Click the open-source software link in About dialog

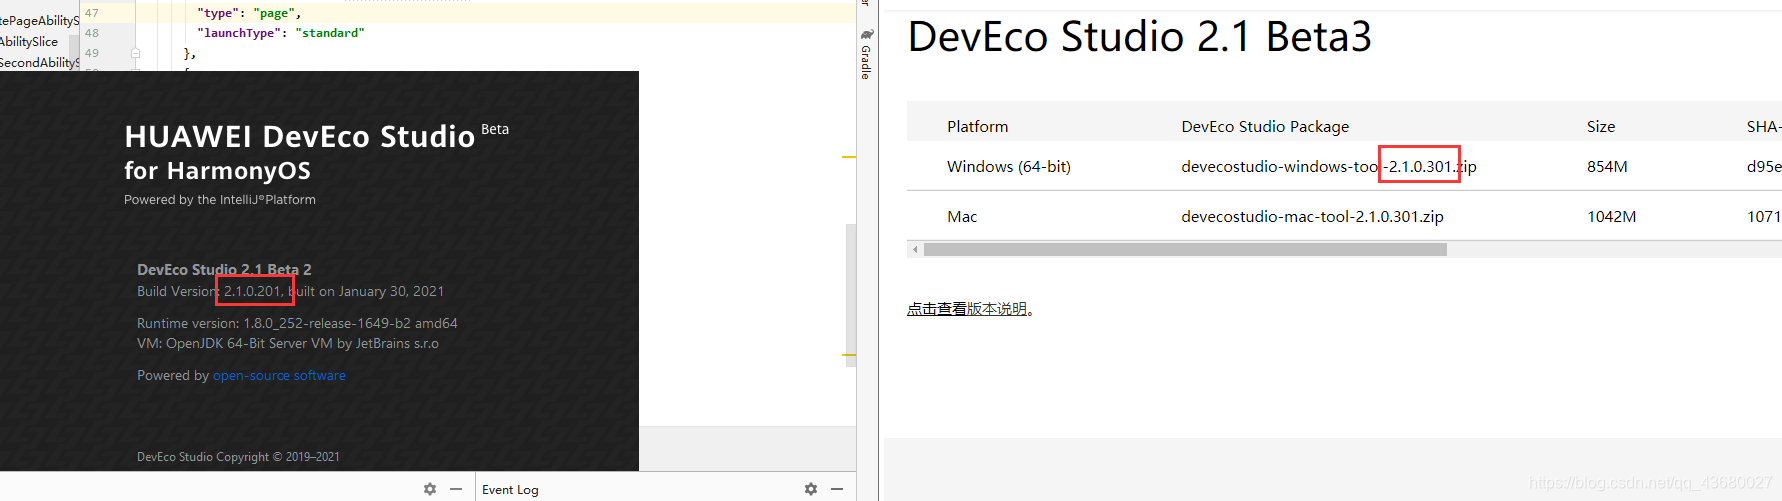(x=279, y=376)
